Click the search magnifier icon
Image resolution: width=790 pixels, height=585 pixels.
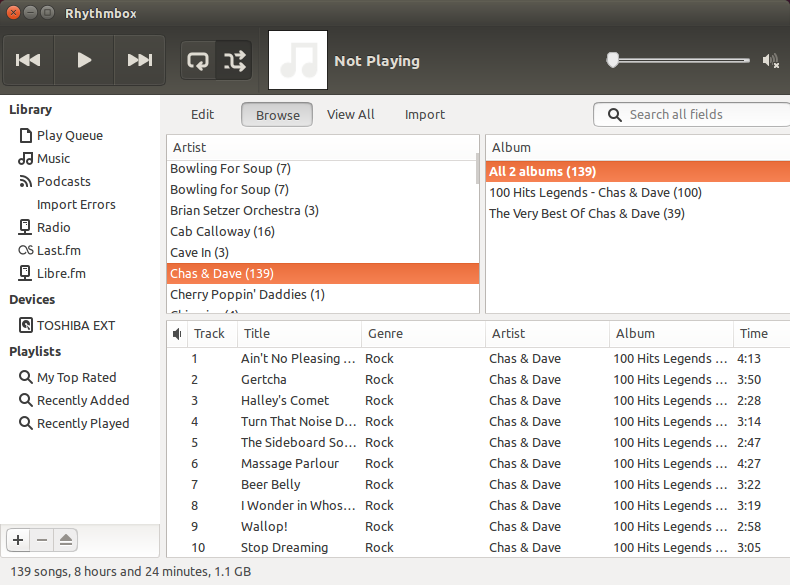click(614, 115)
